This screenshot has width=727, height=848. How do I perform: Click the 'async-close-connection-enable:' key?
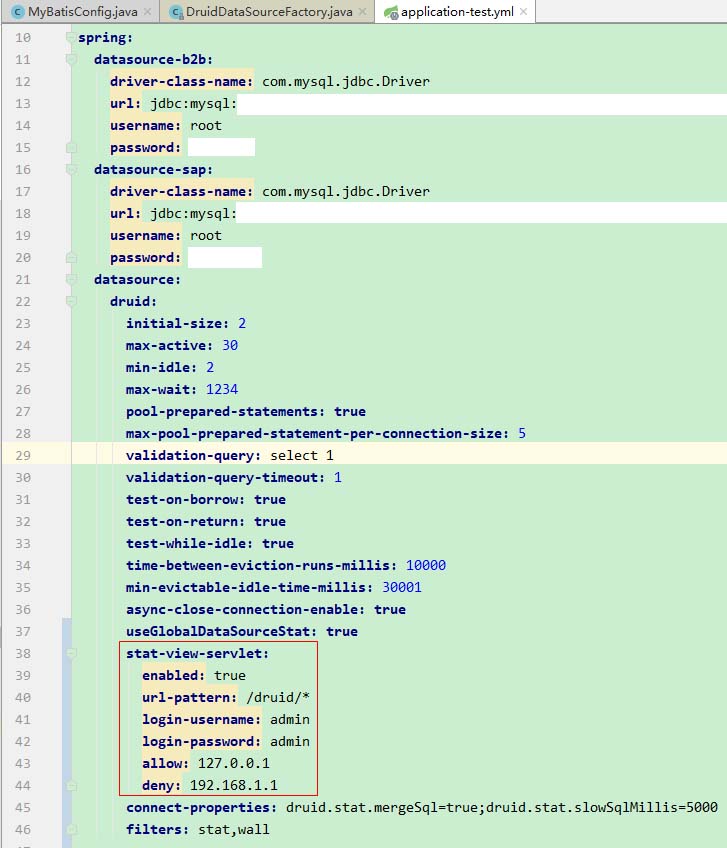[x=246, y=610]
